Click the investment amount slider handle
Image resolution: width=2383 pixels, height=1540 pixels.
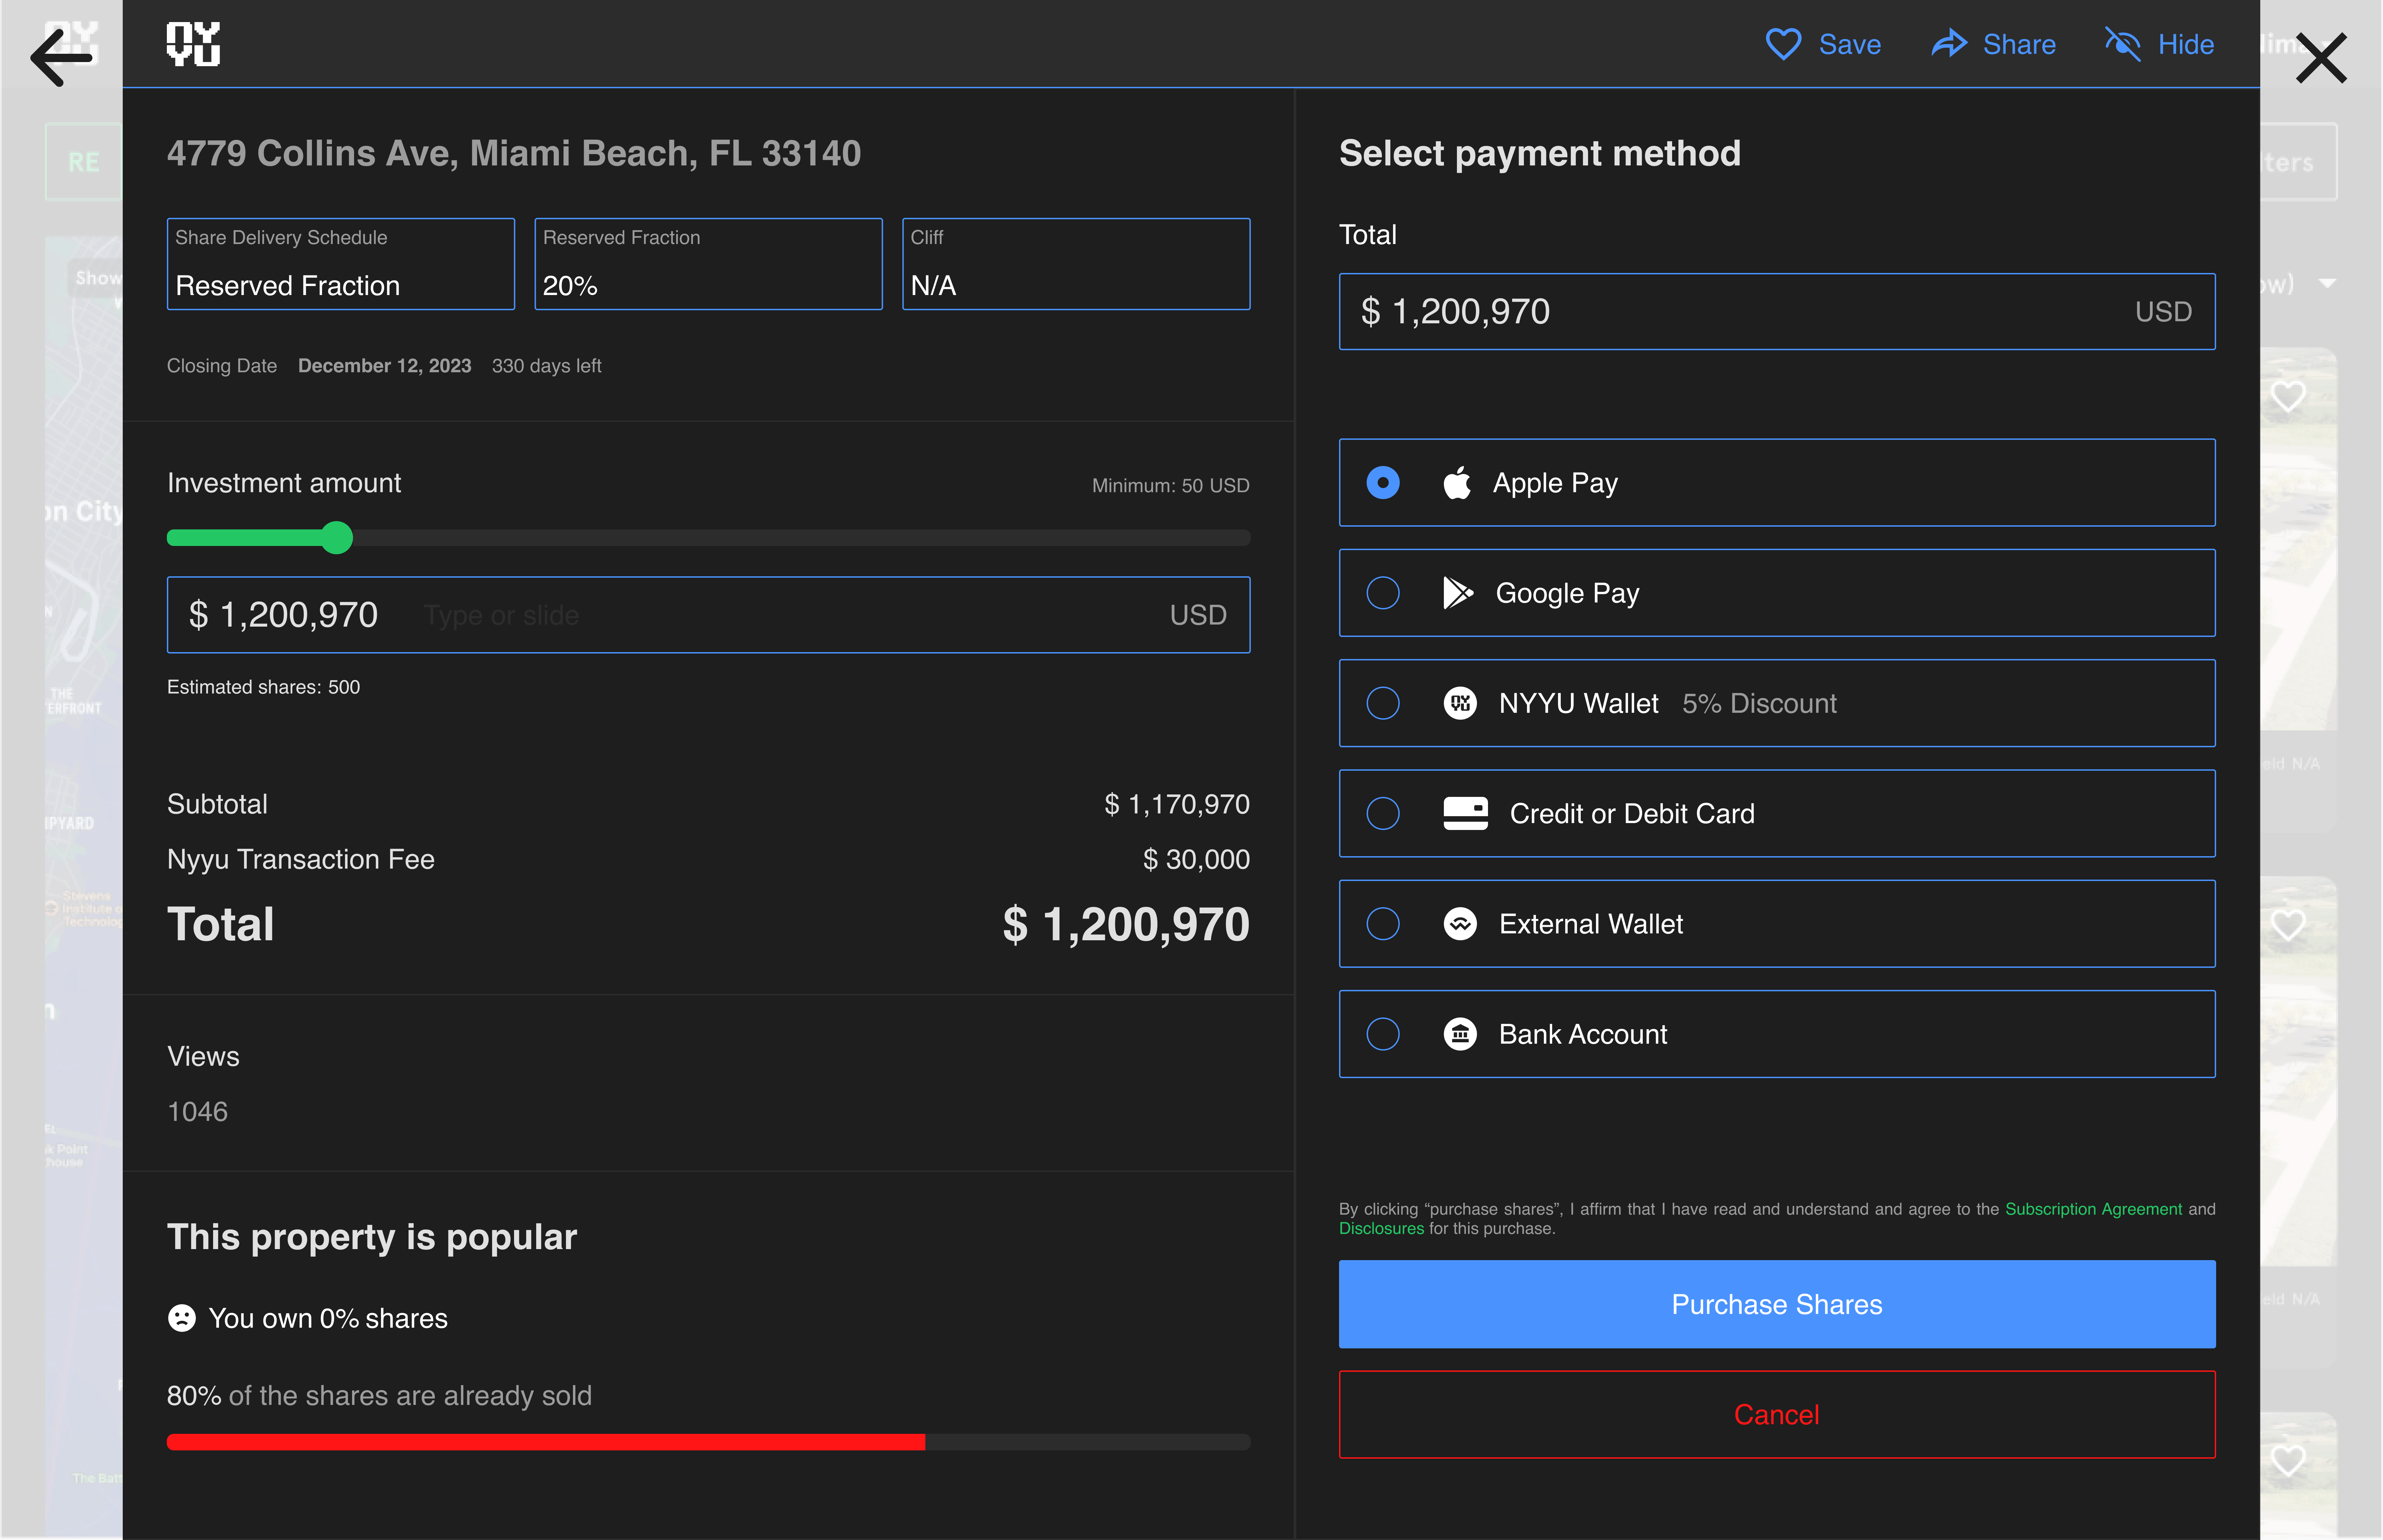click(337, 538)
